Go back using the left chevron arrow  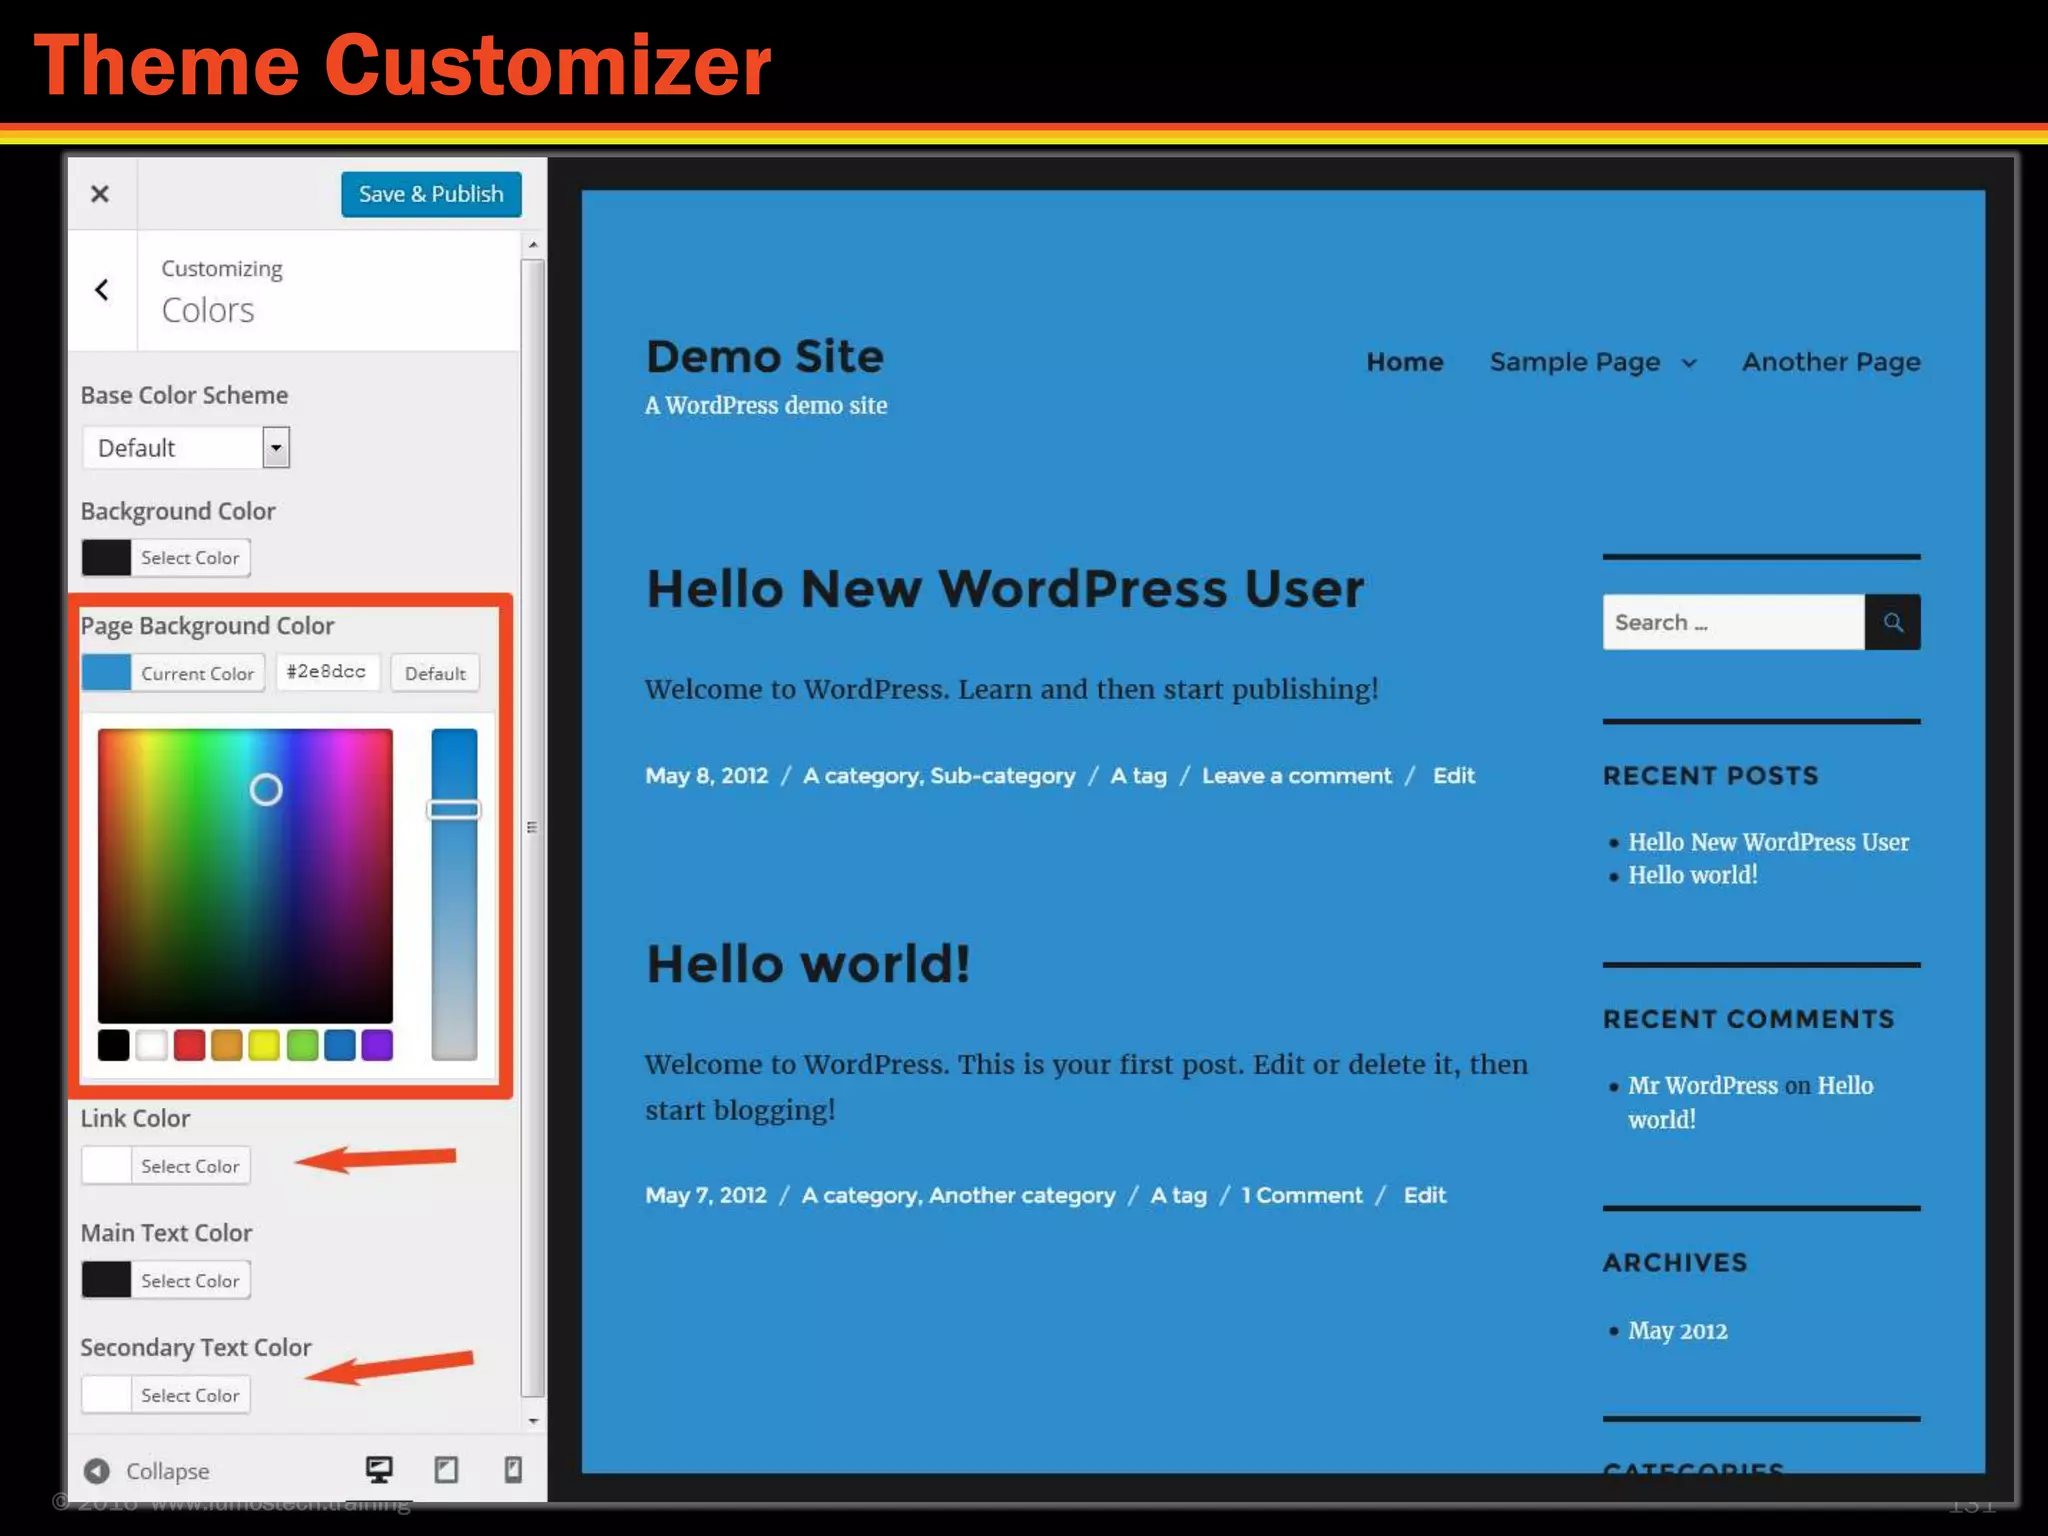coord(102,290)
